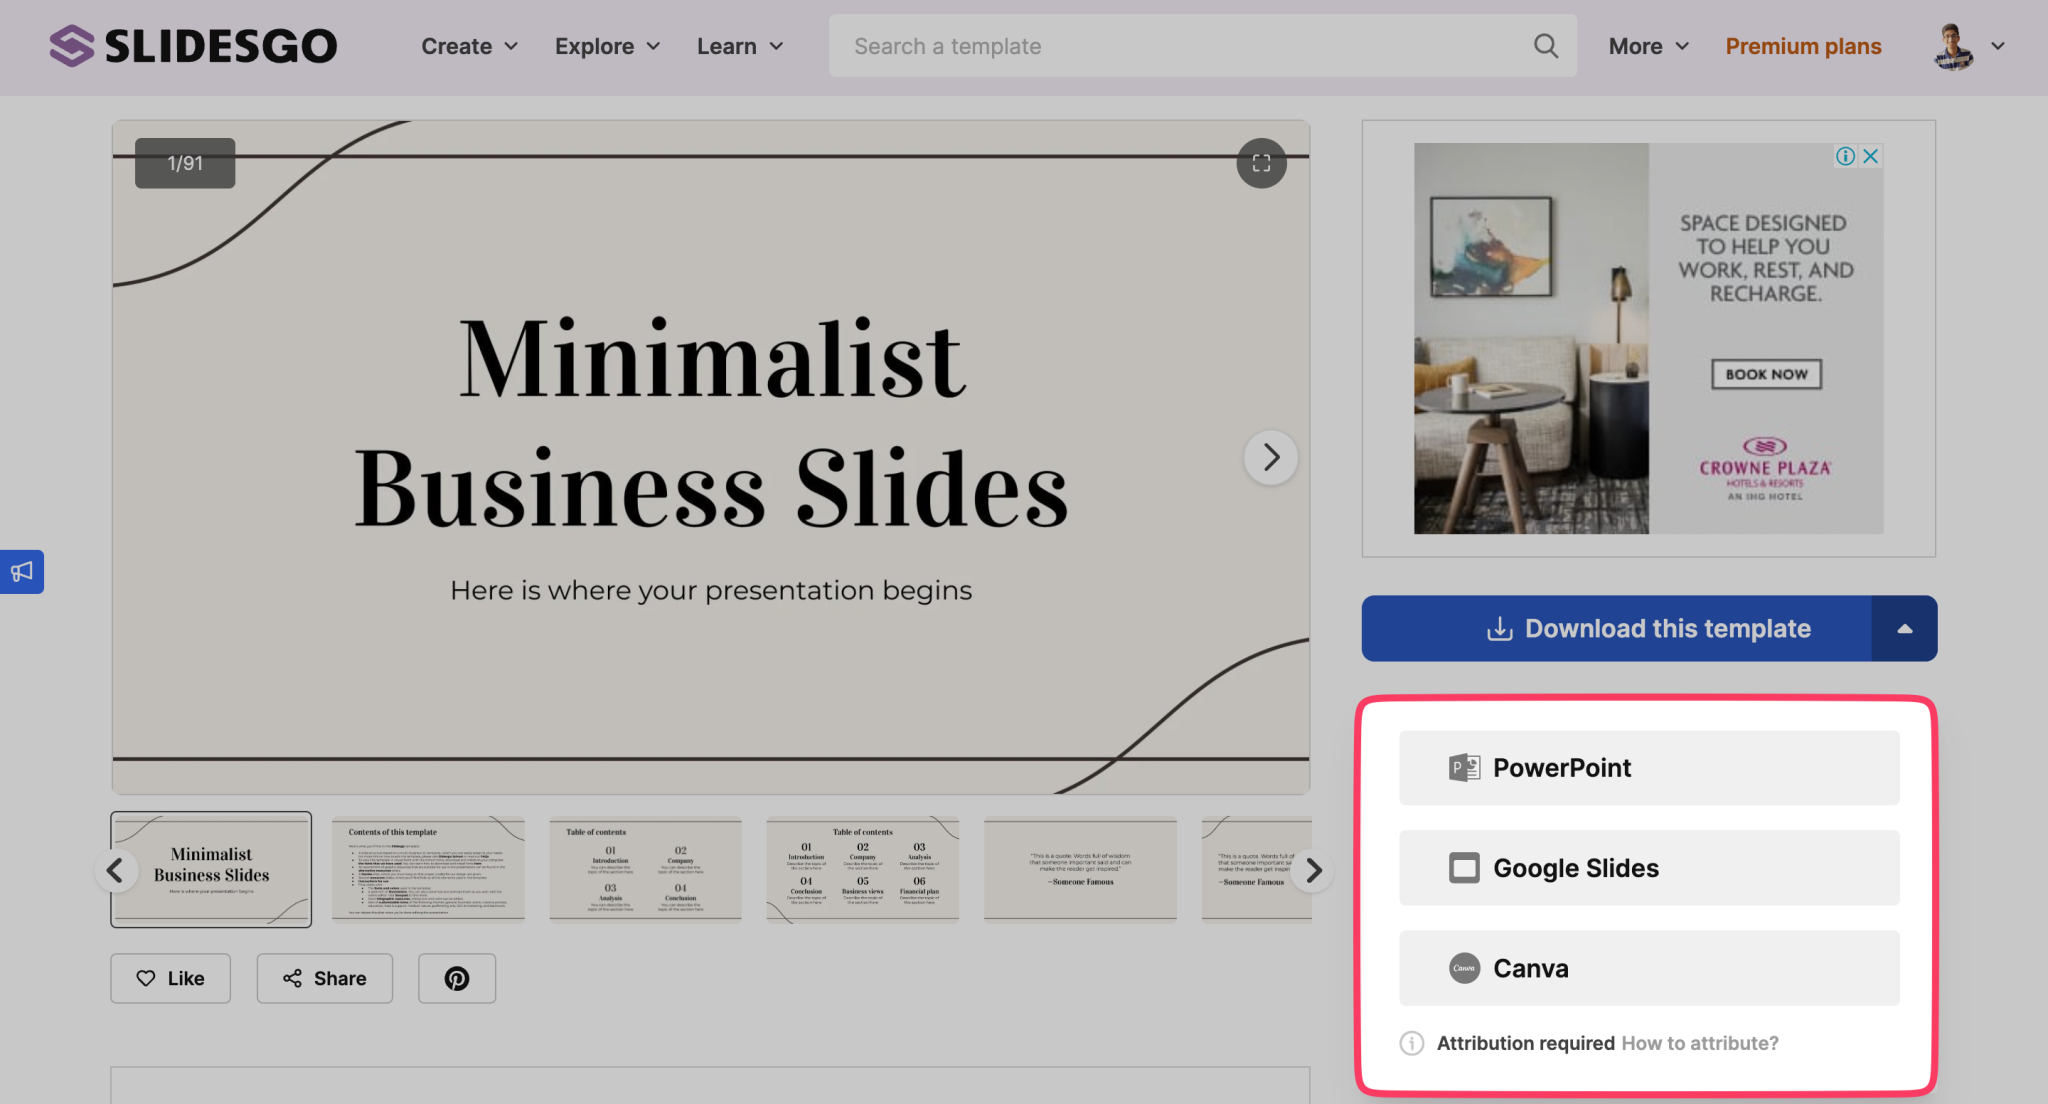Select the PowerPoint download option

click(1647, 768)
